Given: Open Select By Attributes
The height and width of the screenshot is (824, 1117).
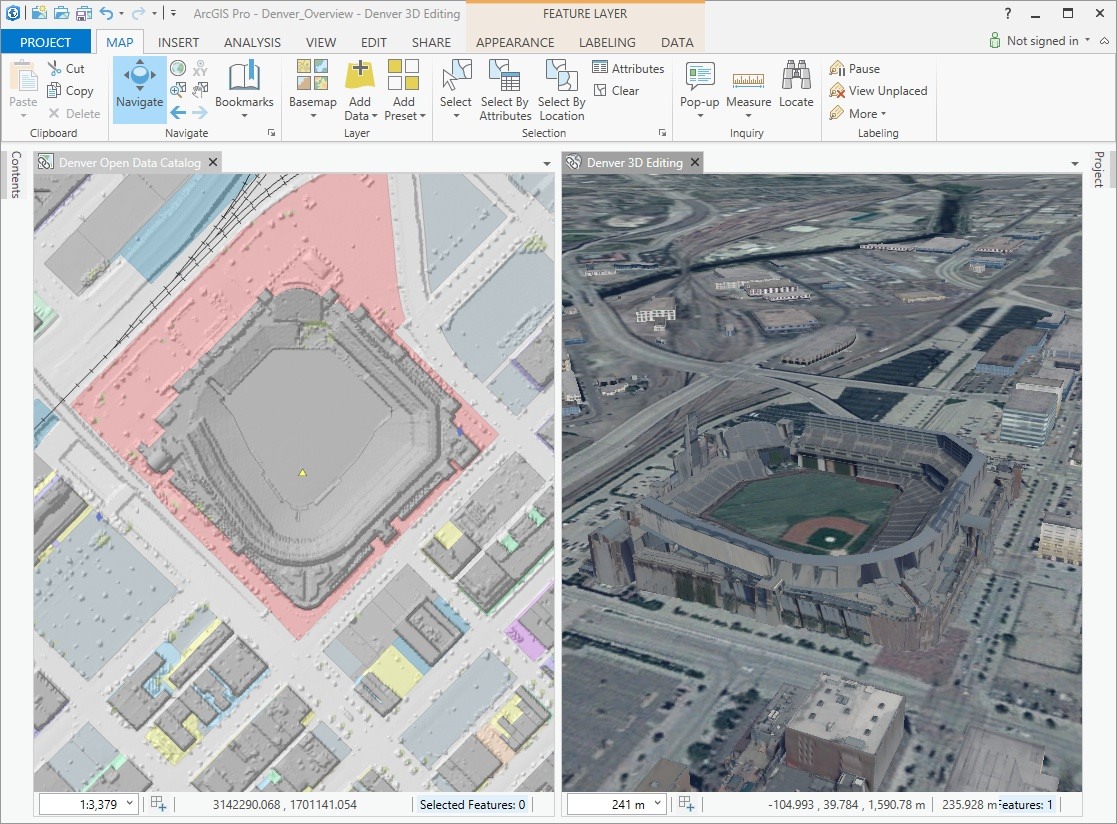Looking at the screenshot, I should (505, 90).
